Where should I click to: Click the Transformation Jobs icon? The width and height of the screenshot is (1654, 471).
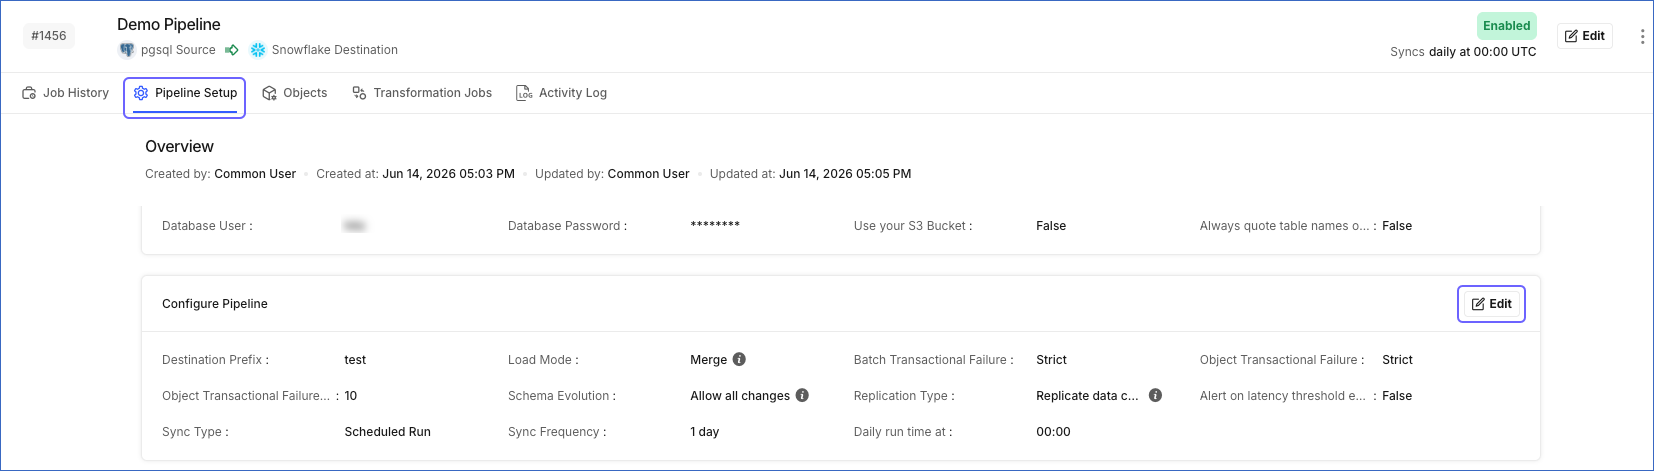(x=359, y=93)
